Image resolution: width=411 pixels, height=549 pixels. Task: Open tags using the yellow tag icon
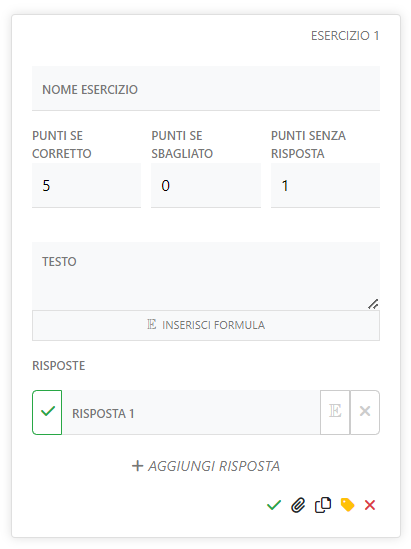347,505
